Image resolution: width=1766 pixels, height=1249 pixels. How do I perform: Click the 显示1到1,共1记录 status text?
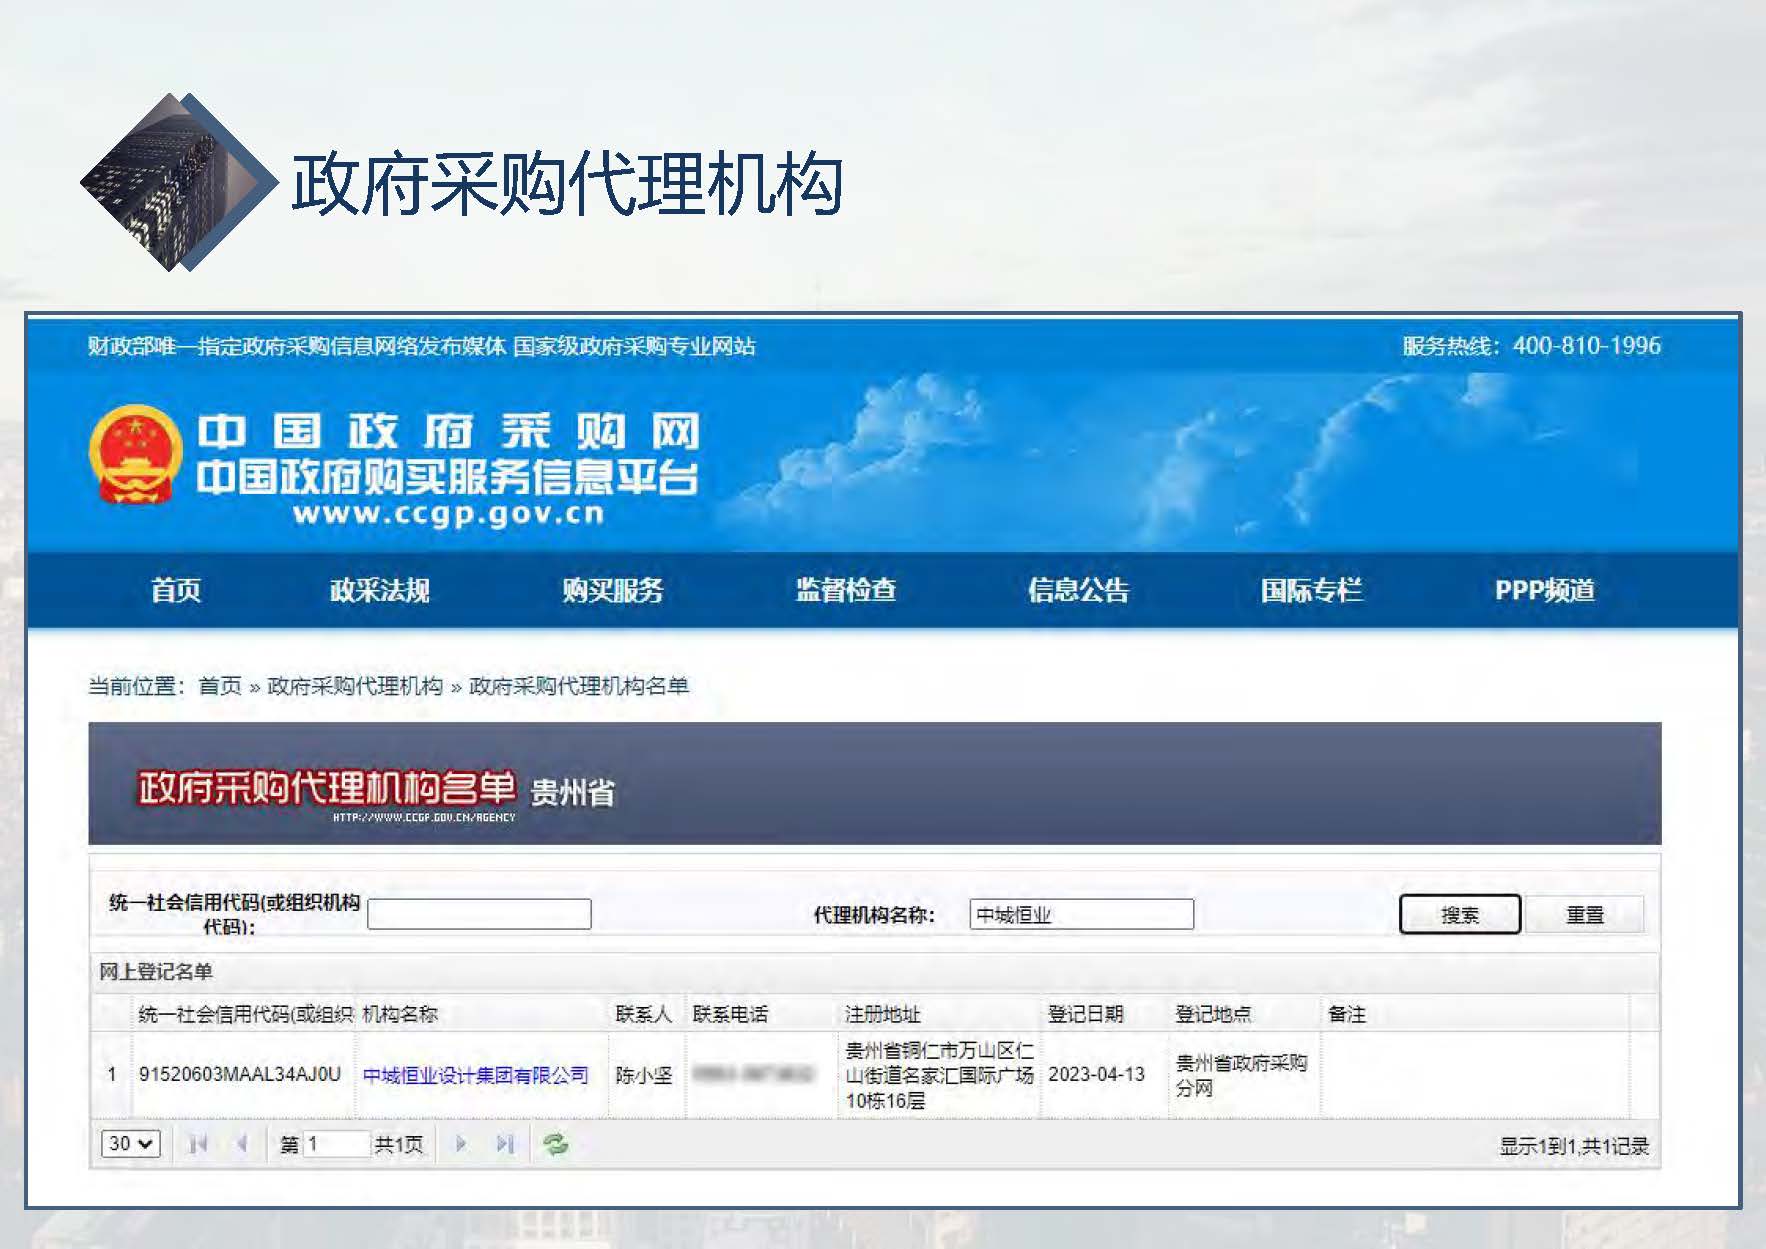pos(1574,1146)
